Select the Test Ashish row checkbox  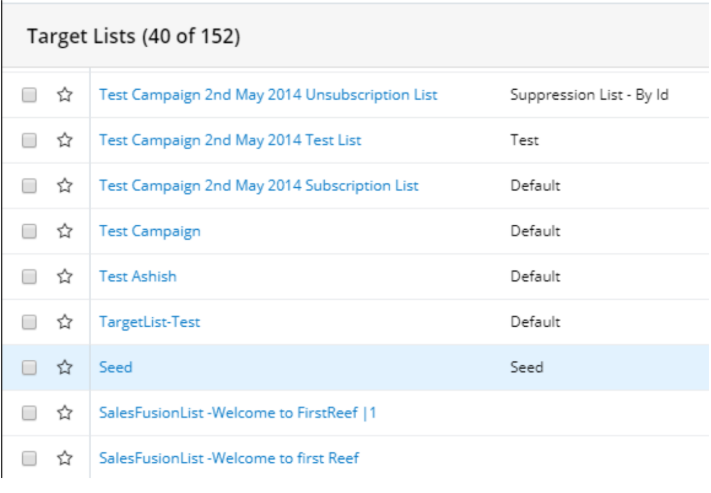(29, 277)
